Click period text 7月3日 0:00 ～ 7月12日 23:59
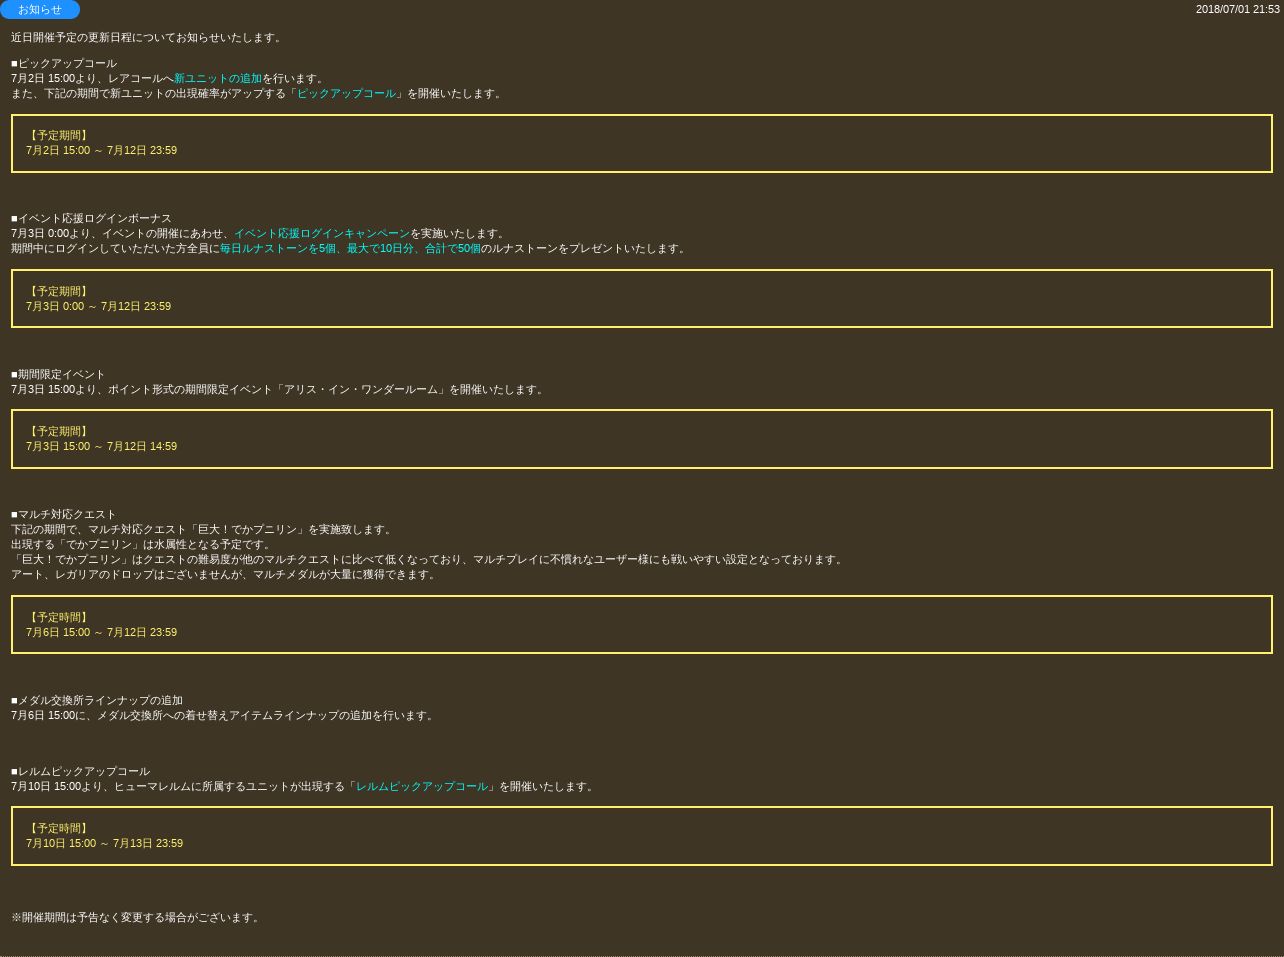The image size is (1284, 957). click(x=98, y=307)
